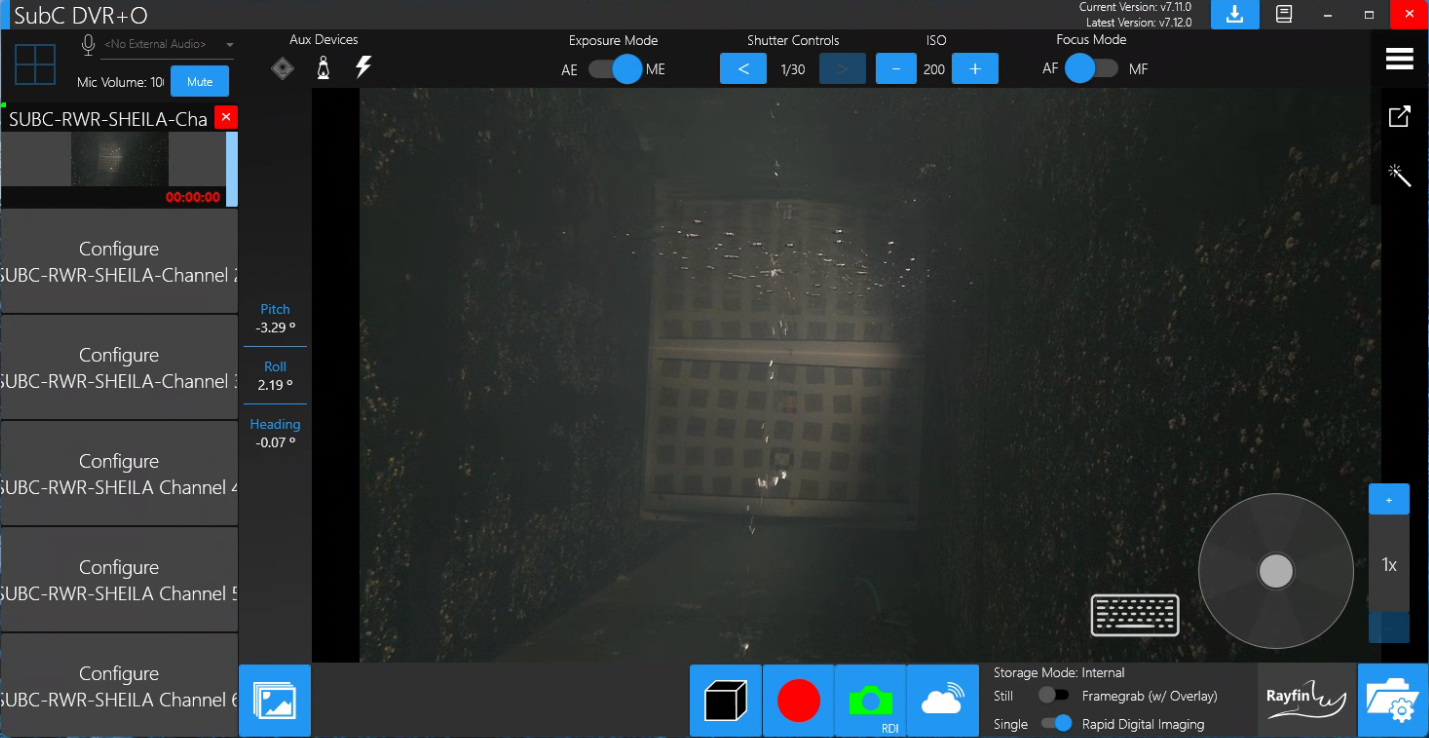Click the 3D cube icon
Viewport: 1429px width, 738px height.
[x=726, y=701]
